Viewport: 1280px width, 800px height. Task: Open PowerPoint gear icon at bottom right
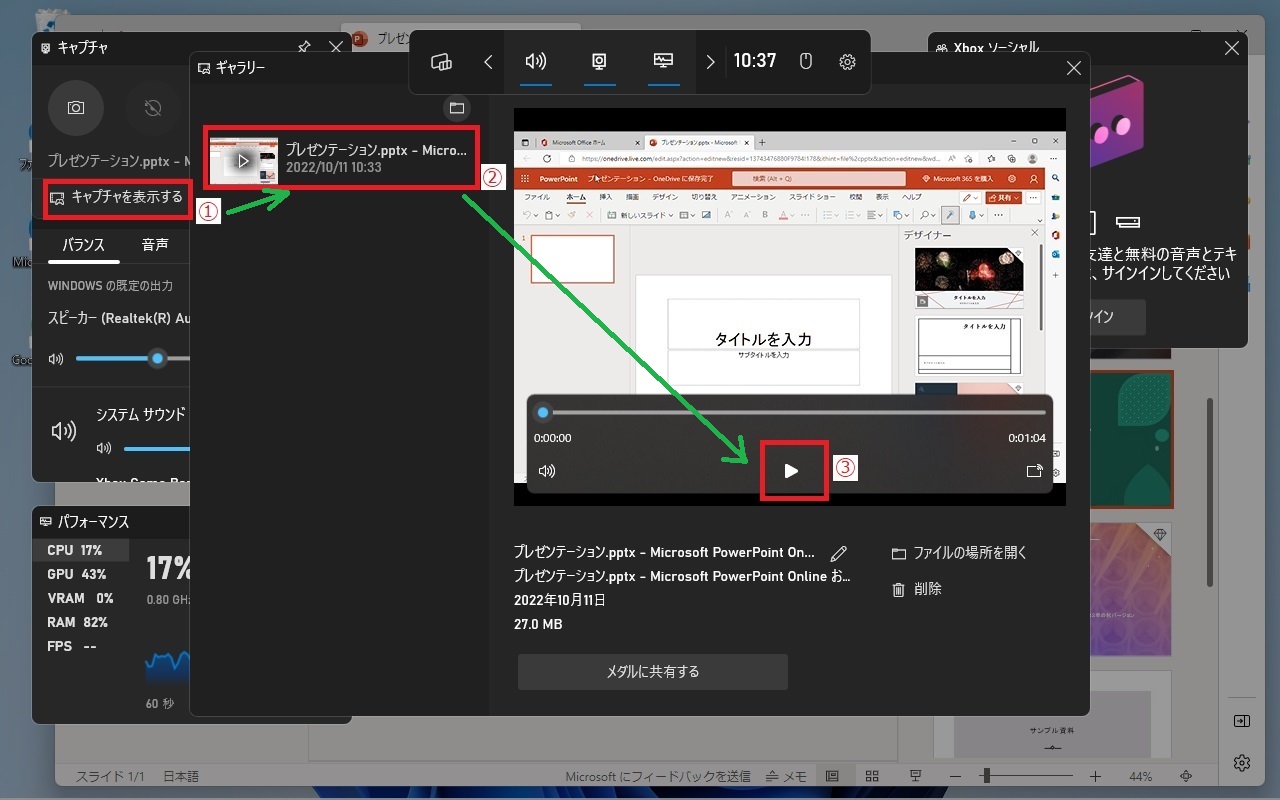coord(1242,763)
